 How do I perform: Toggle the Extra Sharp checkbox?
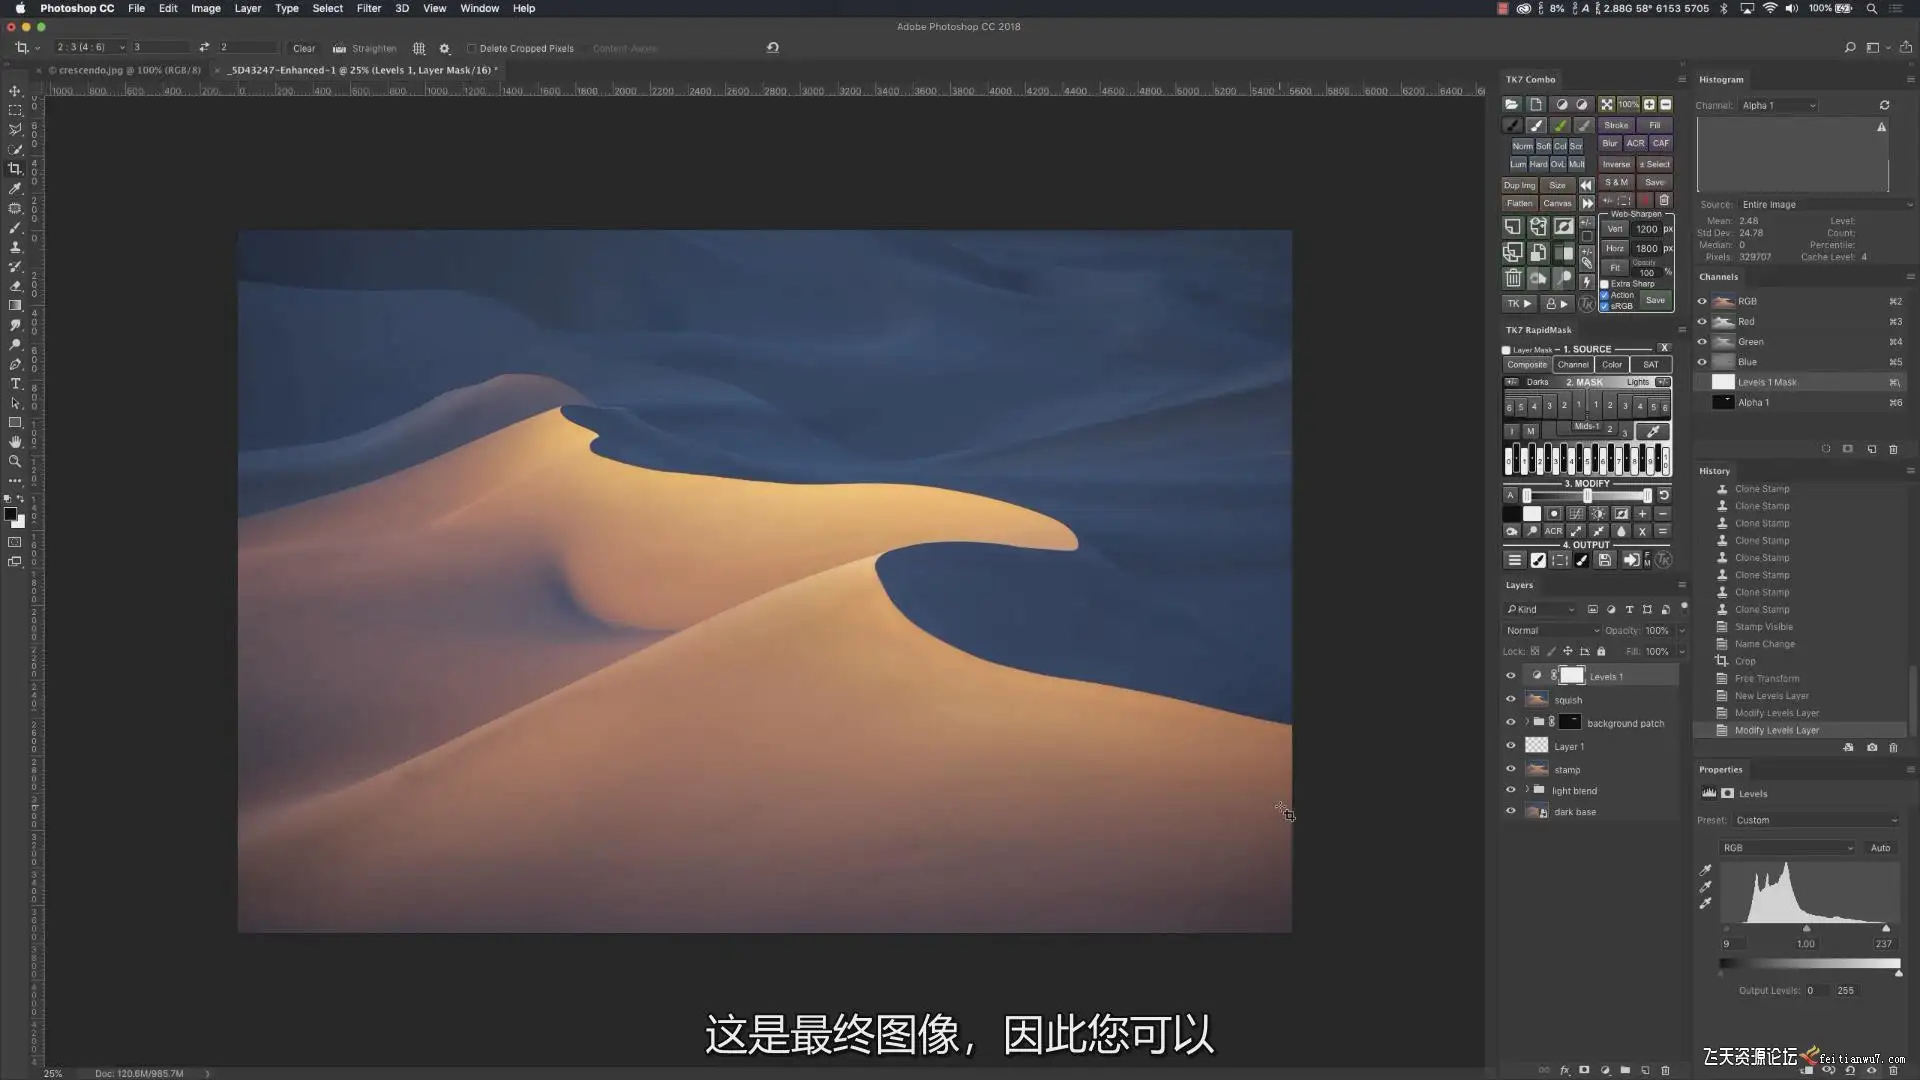click(1605, 284)
